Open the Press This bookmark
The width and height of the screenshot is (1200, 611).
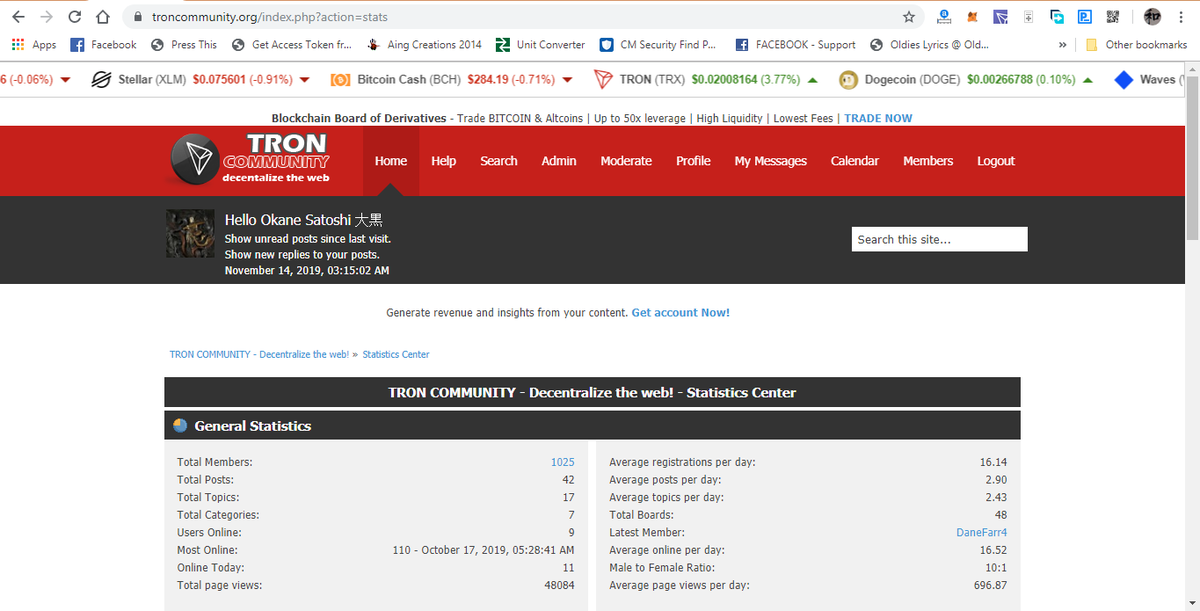[184, 44]
